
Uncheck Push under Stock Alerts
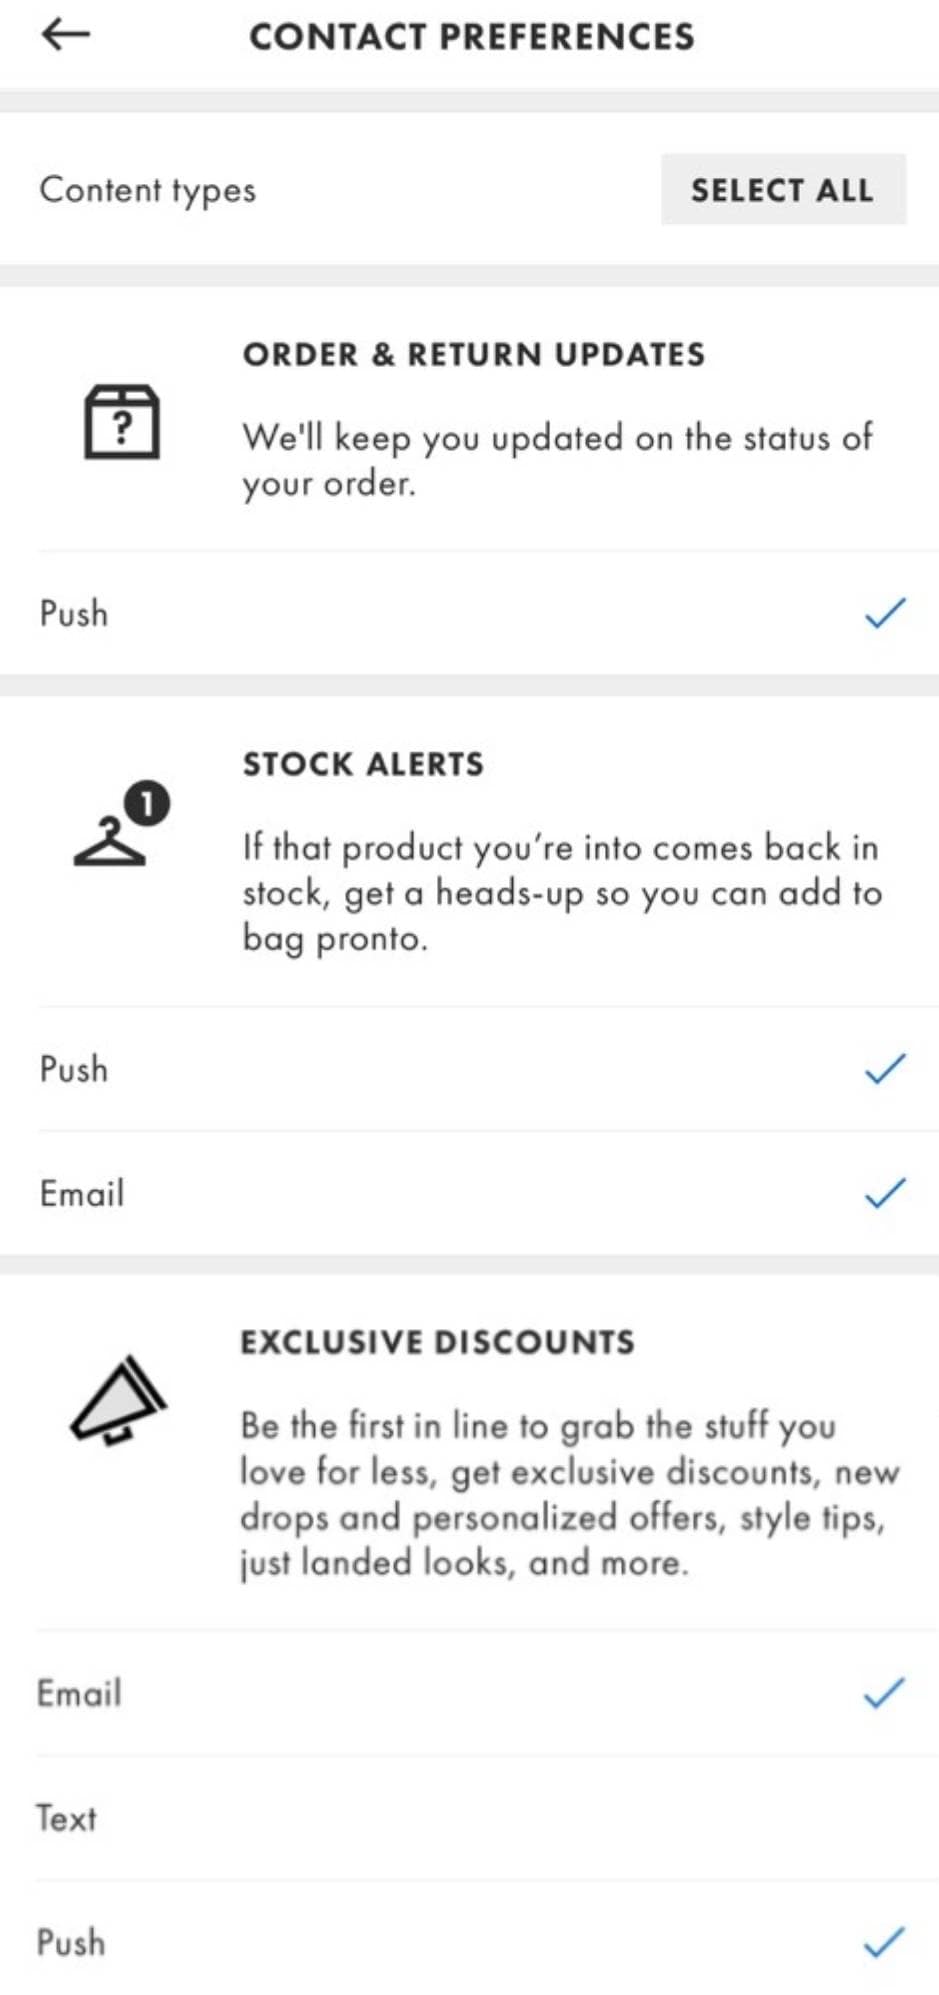tap(884, 1069)
